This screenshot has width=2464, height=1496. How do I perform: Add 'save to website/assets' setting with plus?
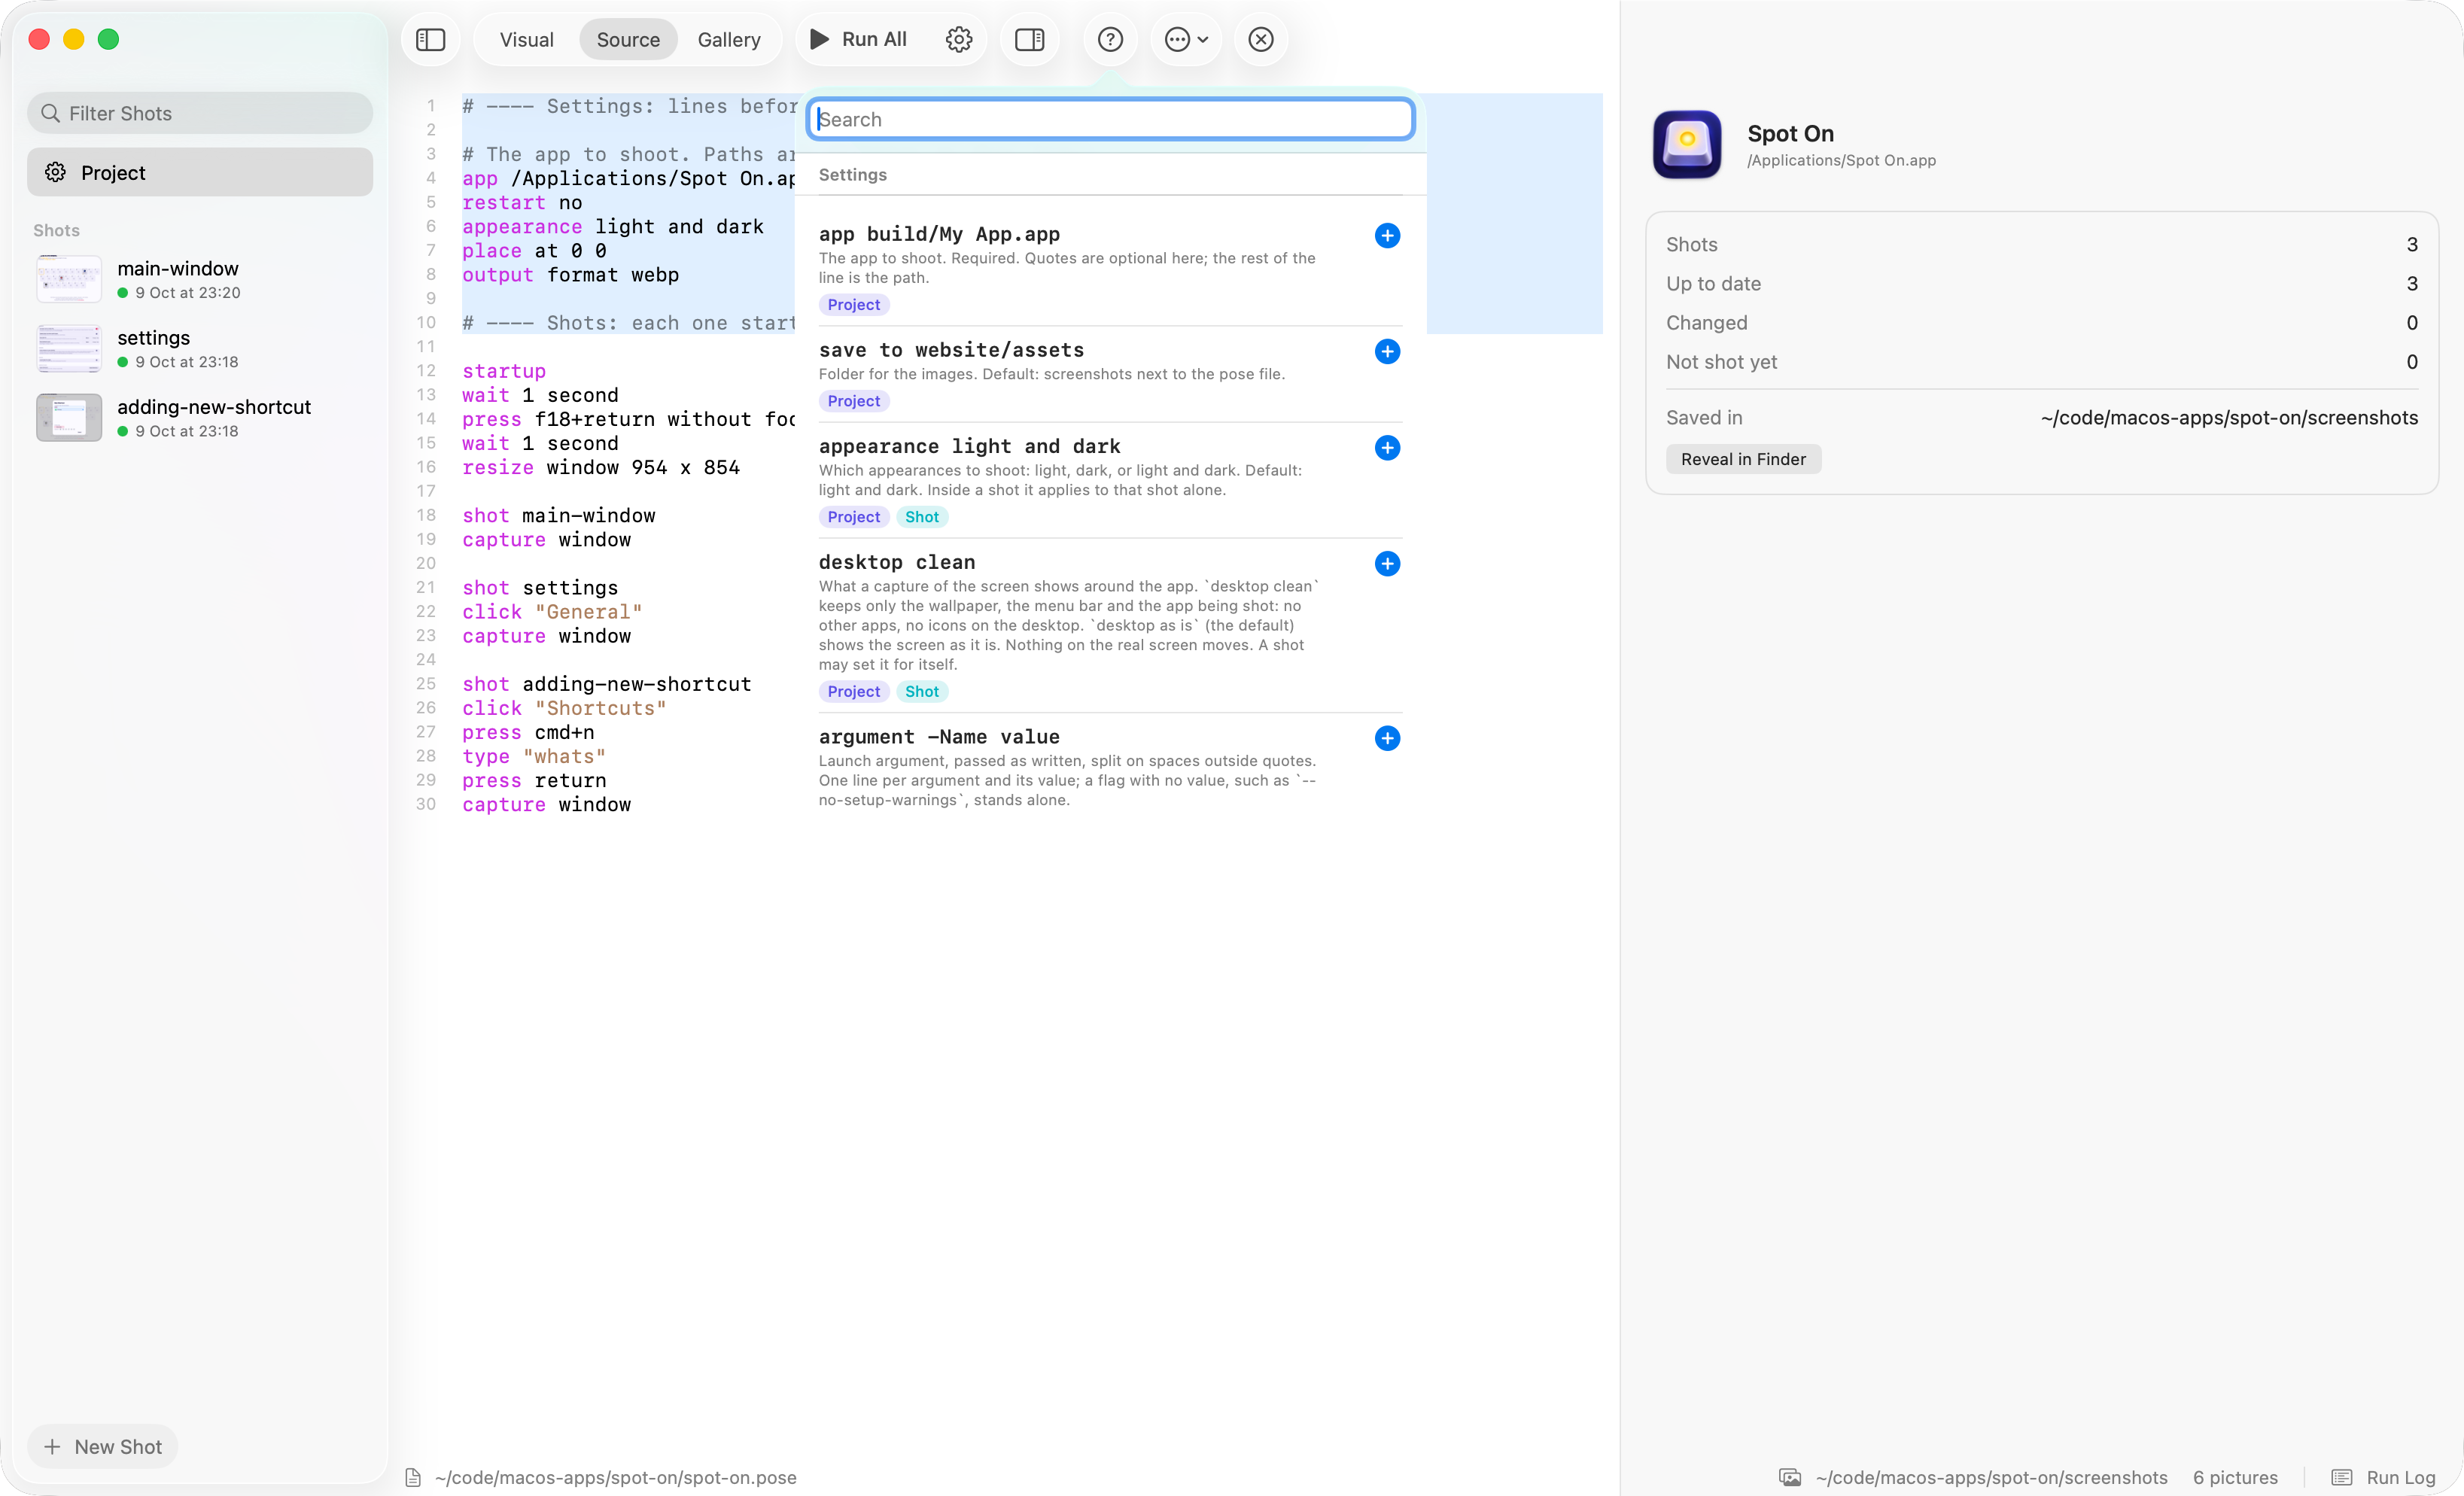point(1387,351)
